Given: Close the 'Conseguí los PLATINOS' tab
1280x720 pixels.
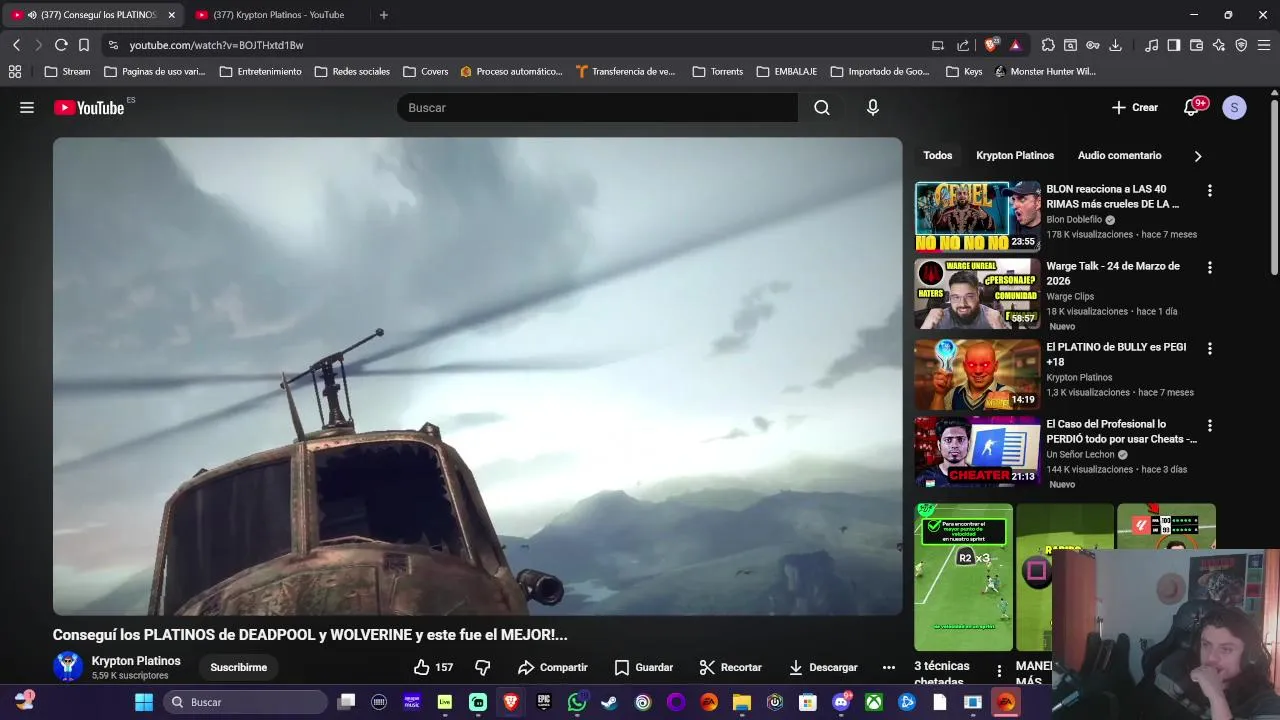Looking at the screenshot, I should pyautogui.click(x=171, y=15).
